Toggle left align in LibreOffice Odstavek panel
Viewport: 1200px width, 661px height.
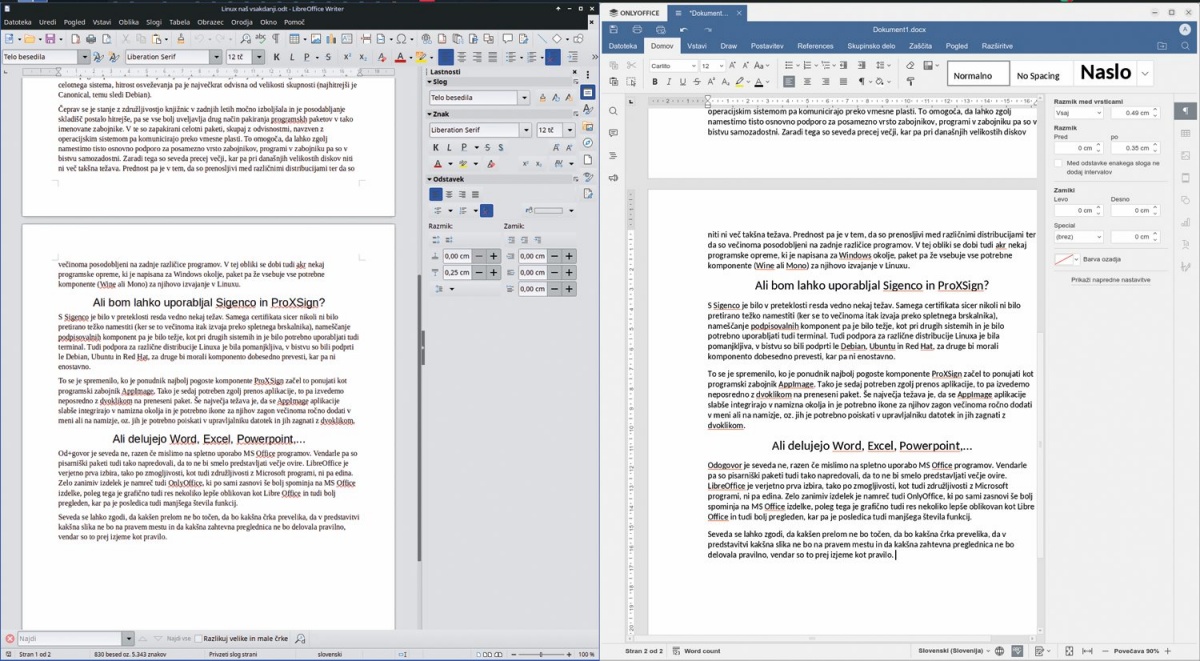(436, 194)
